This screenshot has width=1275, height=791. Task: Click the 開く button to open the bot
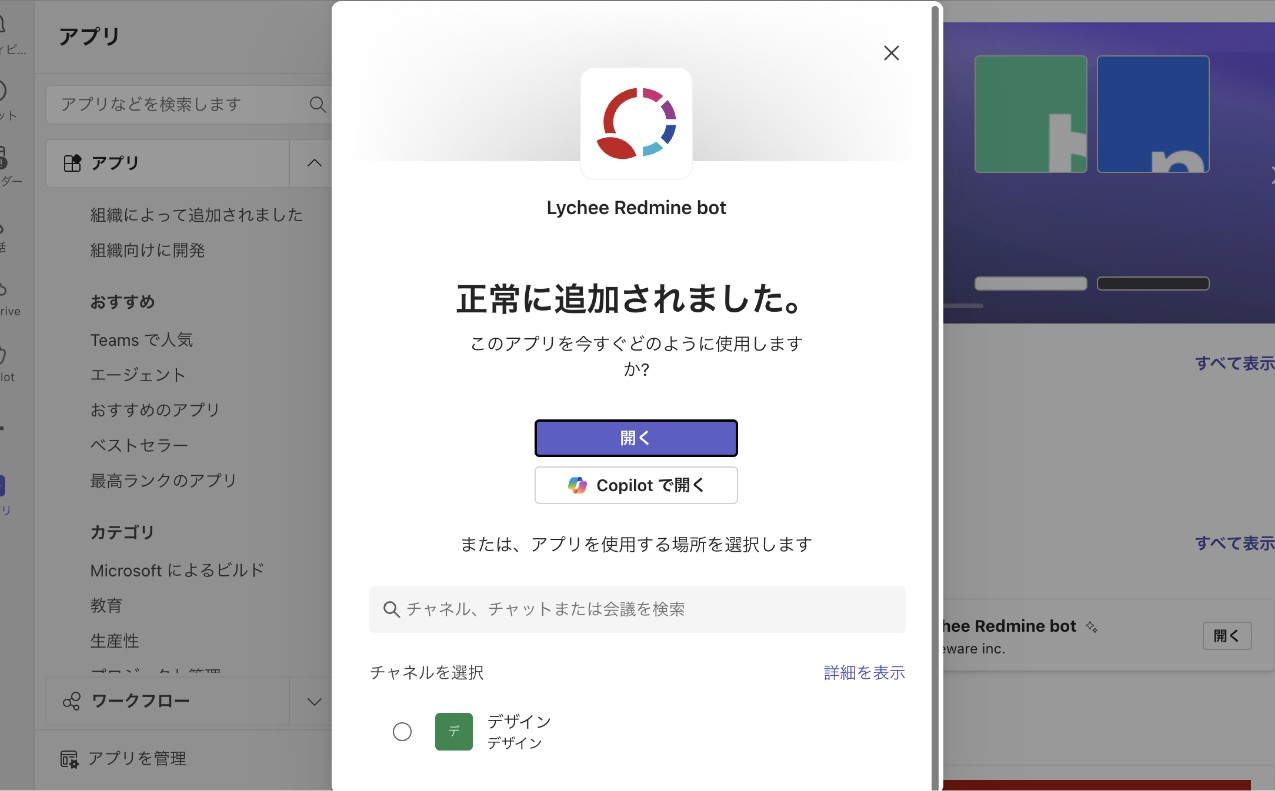(x=636, y=438)
